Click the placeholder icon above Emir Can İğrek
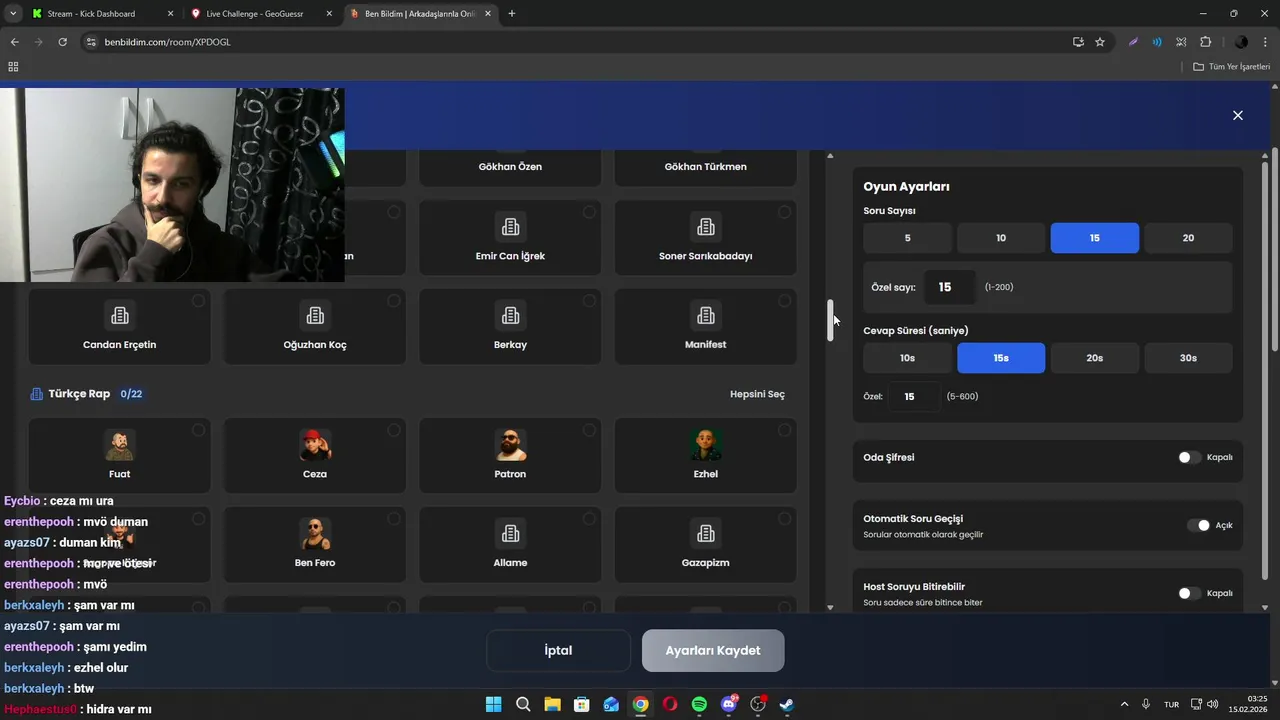This screenshot has height=720, width=1280. coord(510,227)
